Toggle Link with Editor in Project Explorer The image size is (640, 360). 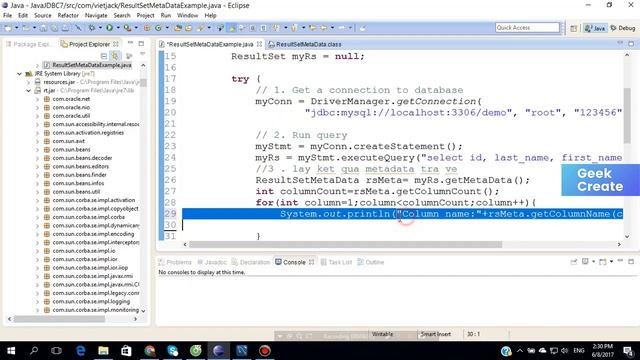[116, 56]
